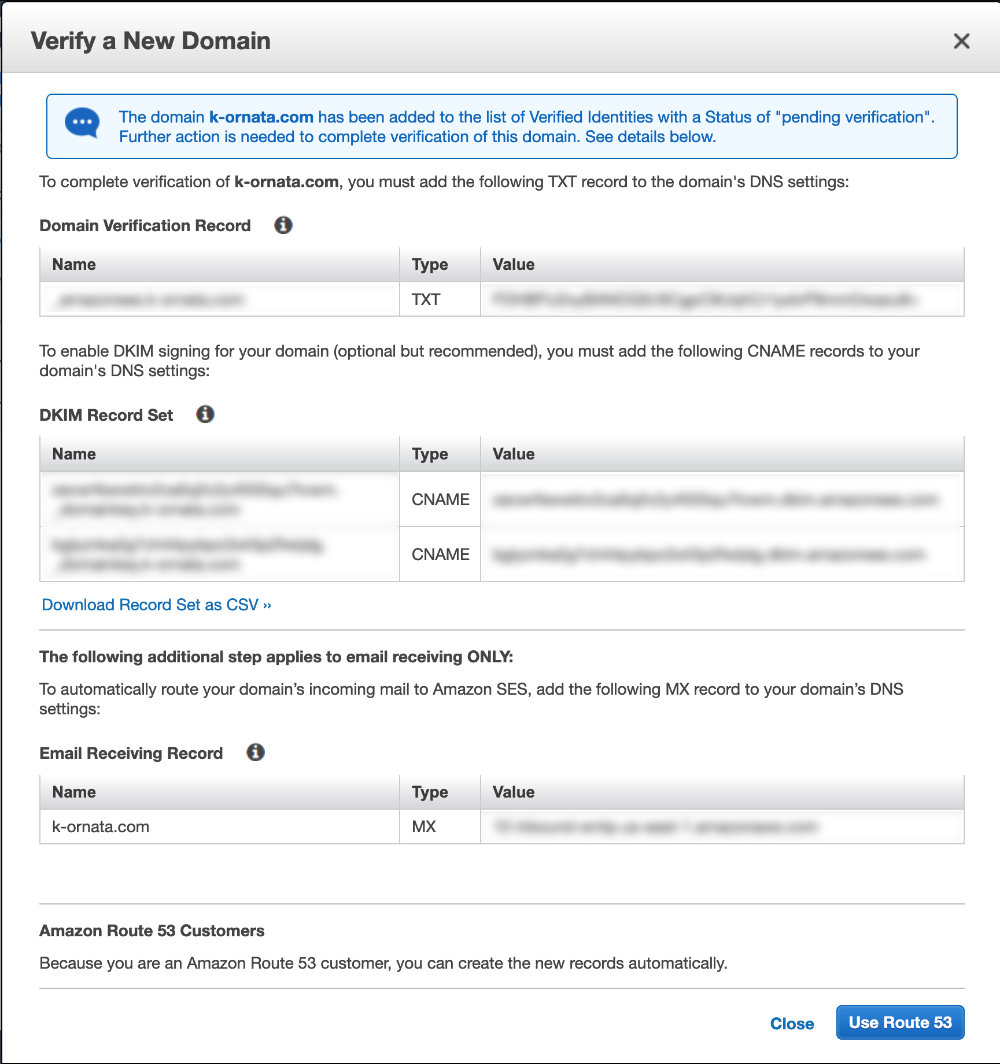
Task: Click the Use Route 53 button
Action: point(900,1023)
